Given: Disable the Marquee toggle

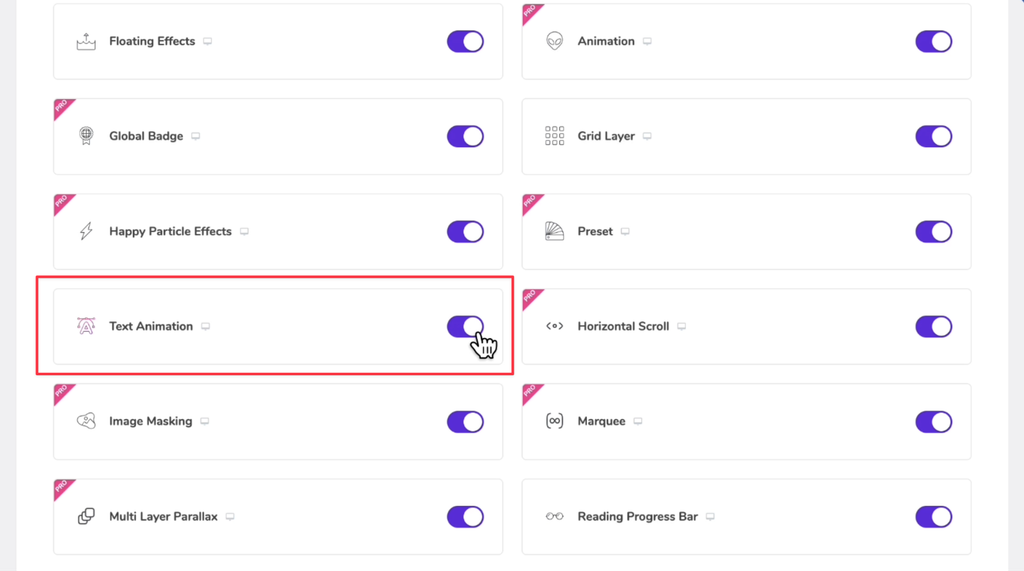Looking at the screenshot, I should (933, 421).
